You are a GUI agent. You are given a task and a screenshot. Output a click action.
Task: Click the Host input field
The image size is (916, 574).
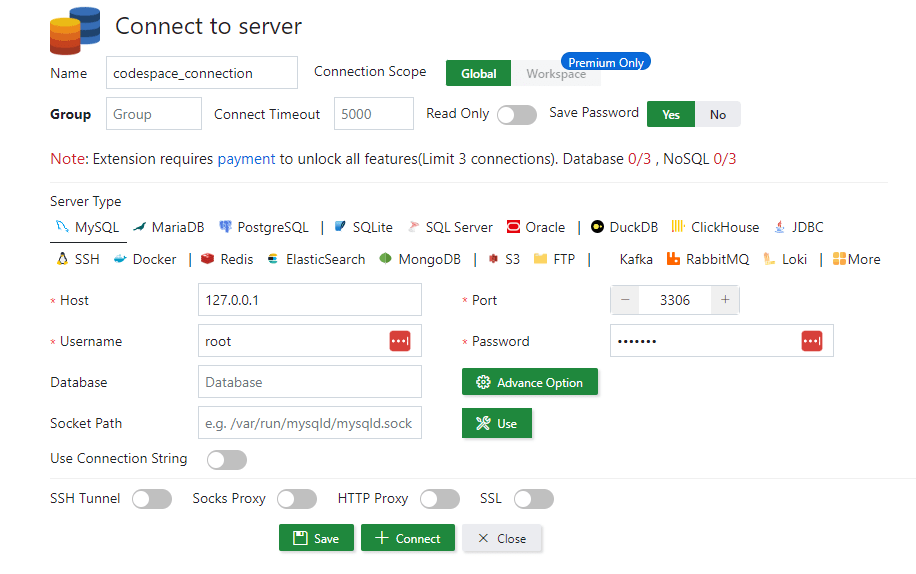tap(310, 300)
